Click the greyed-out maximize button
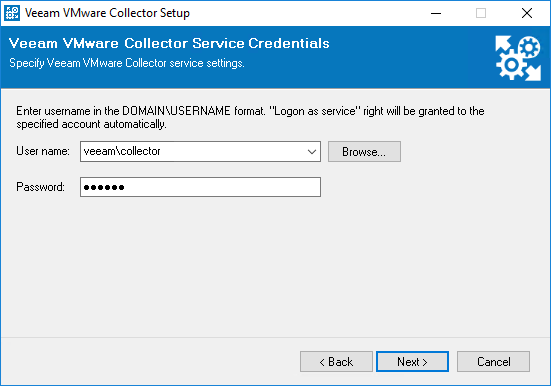The height and width of the screenshot is (386, 551). click(x=481, y=13)
